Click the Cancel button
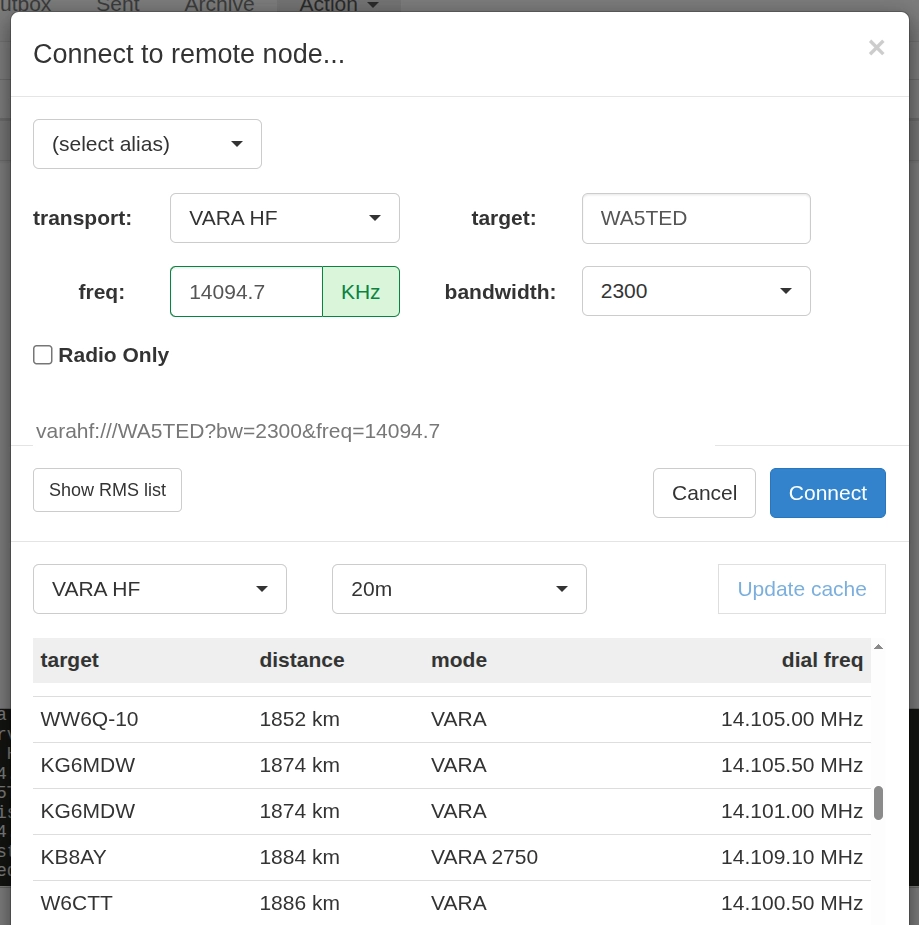This screenshot has height=925, width=919. click(704, 493)
